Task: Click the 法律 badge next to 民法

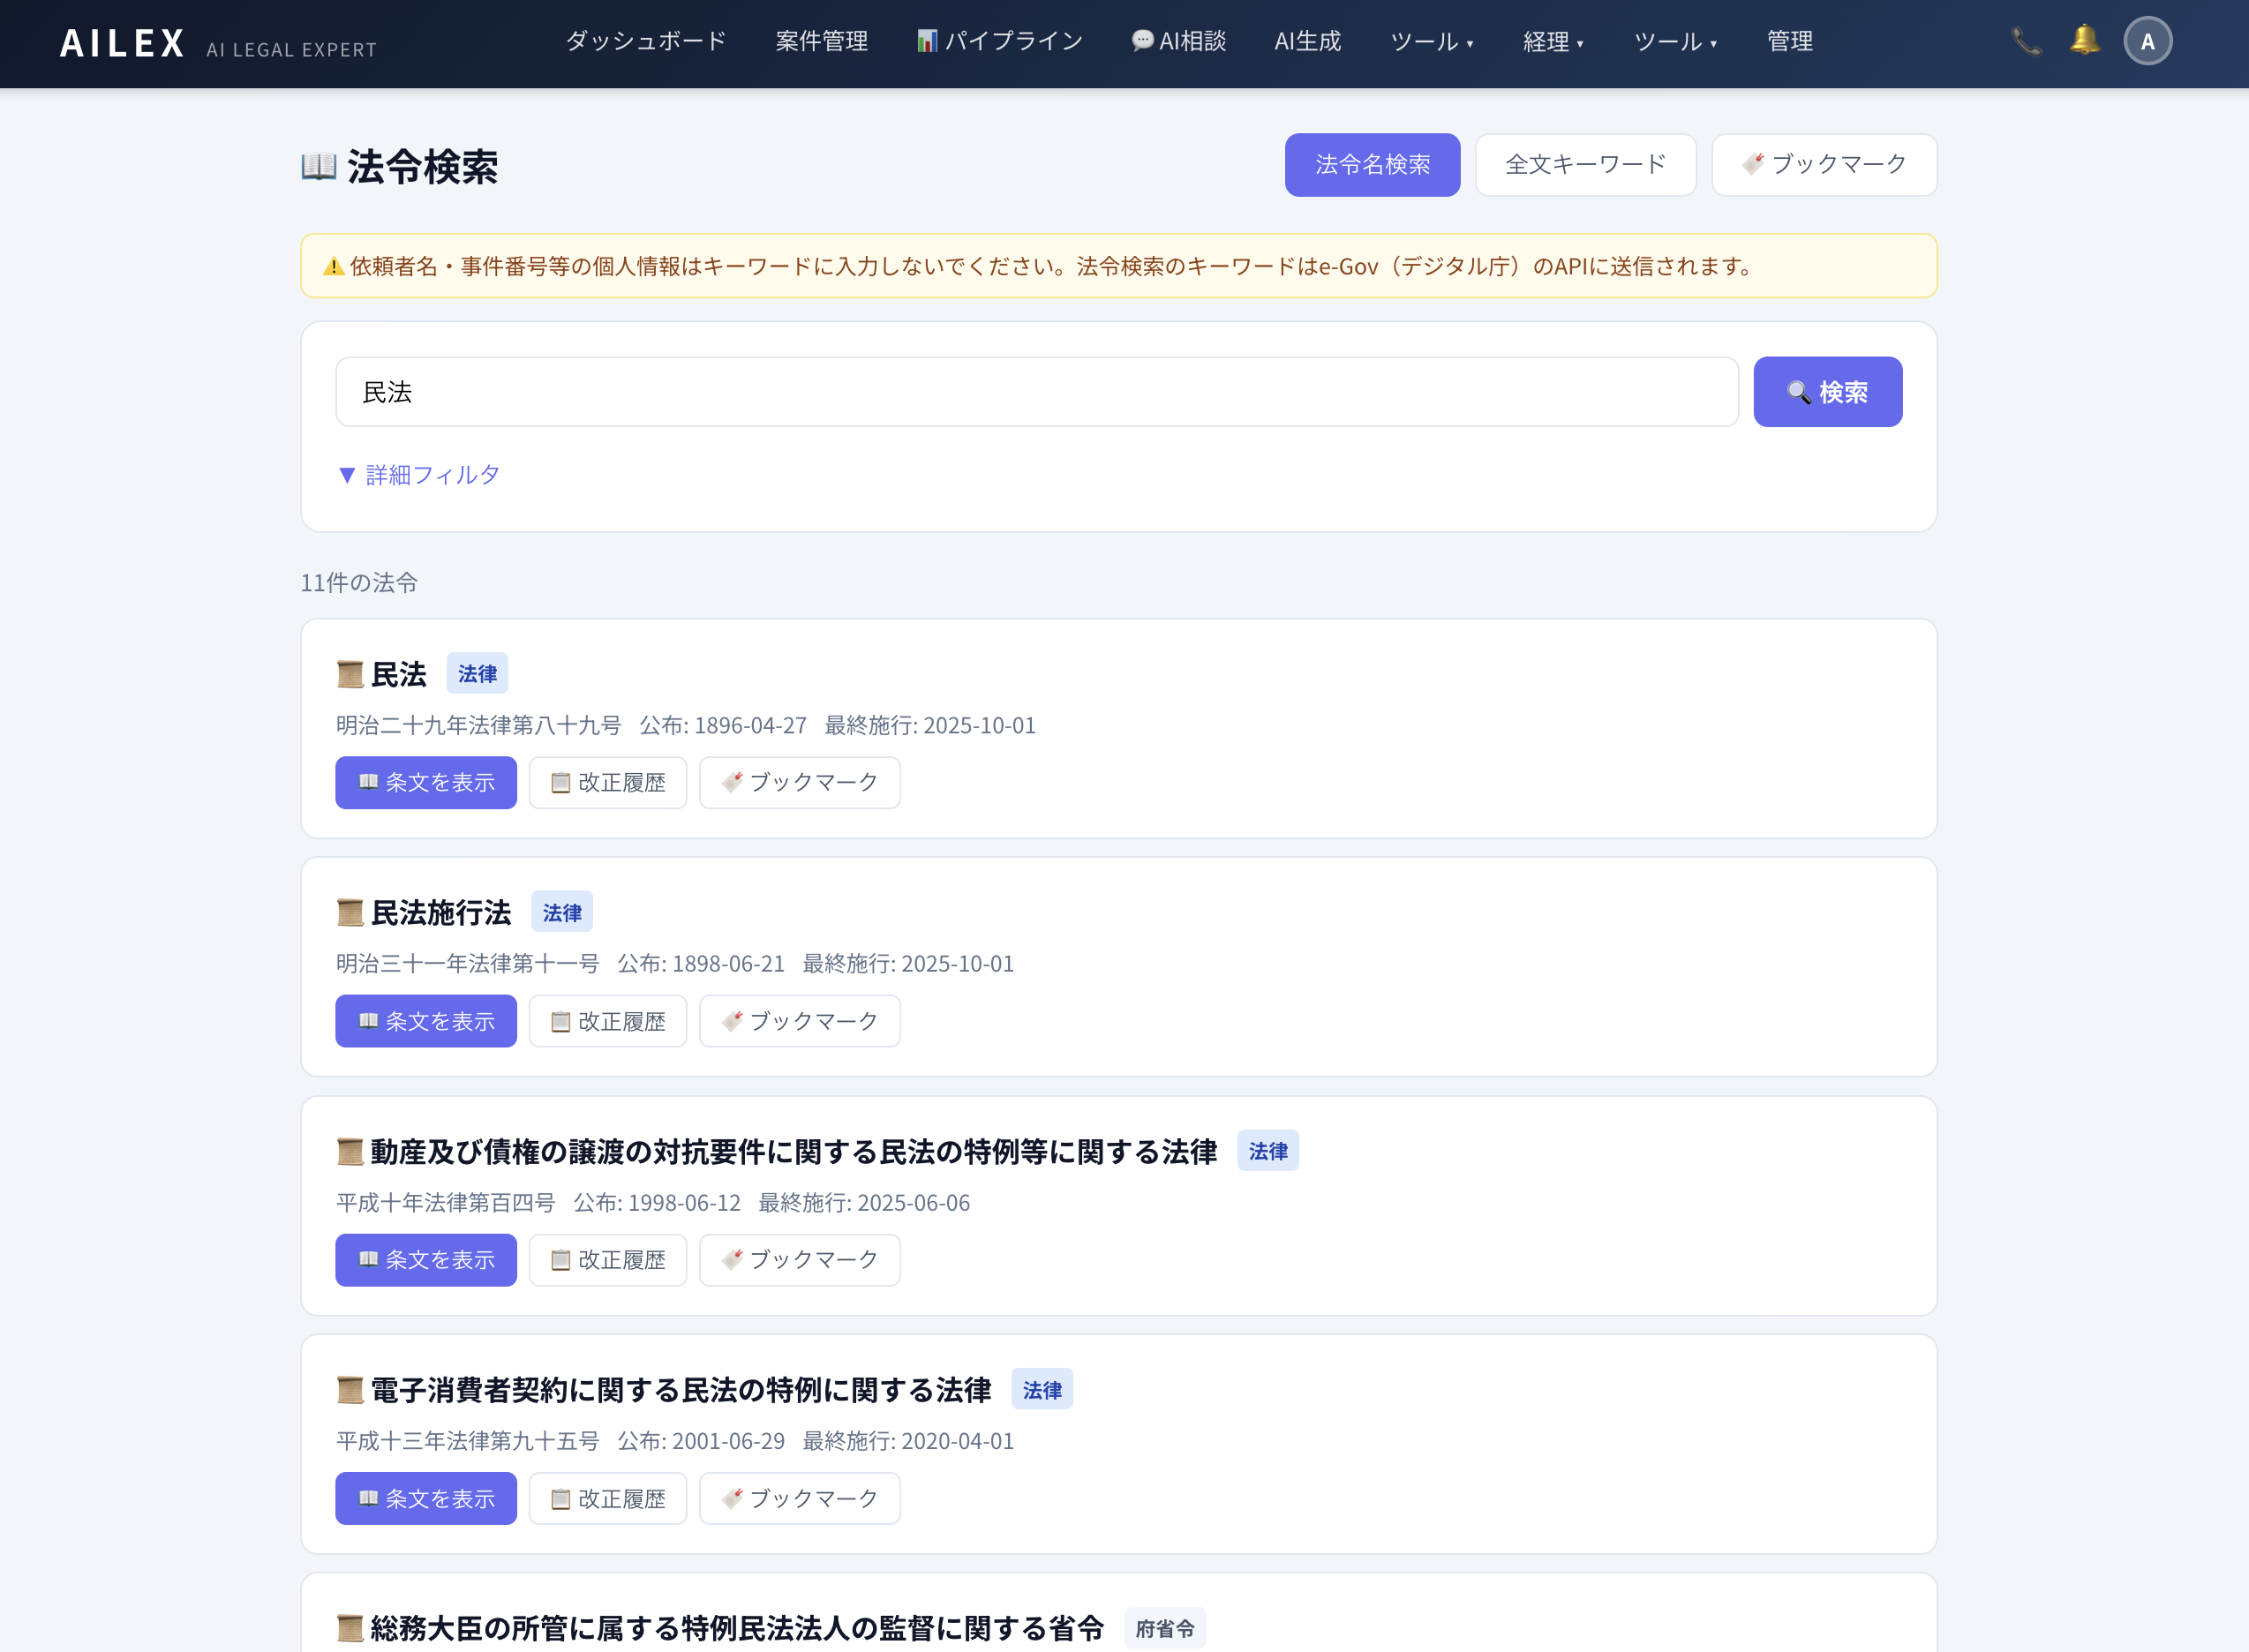Action: point(477,674)
